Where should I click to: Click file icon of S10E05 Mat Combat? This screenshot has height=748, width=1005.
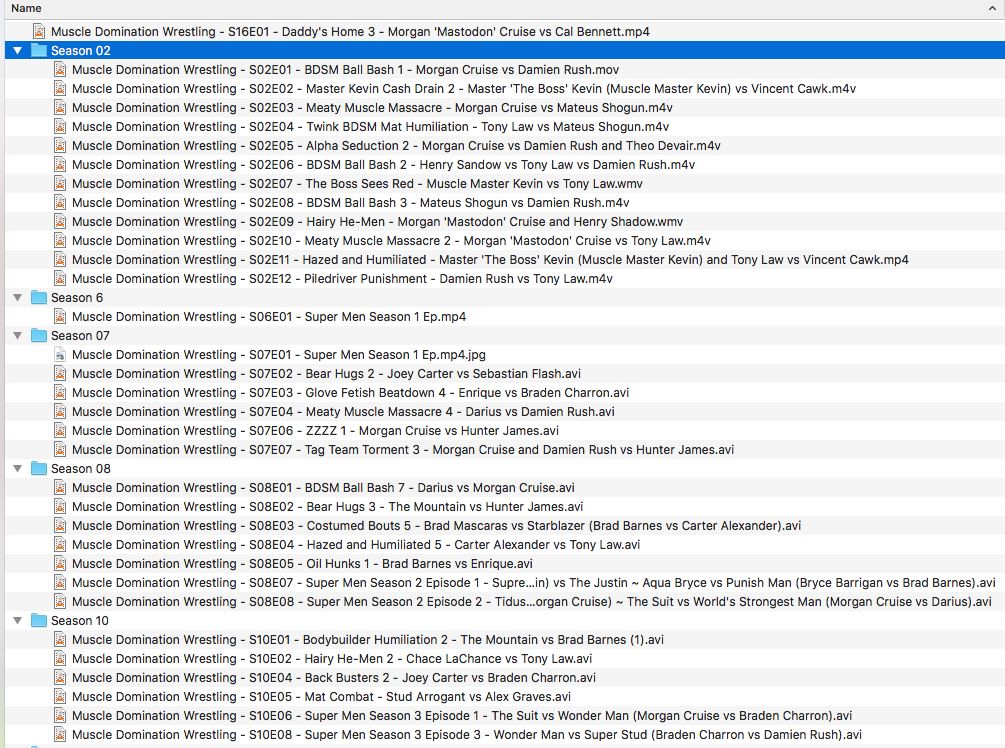pyautogui.click(x=60, y=697)
